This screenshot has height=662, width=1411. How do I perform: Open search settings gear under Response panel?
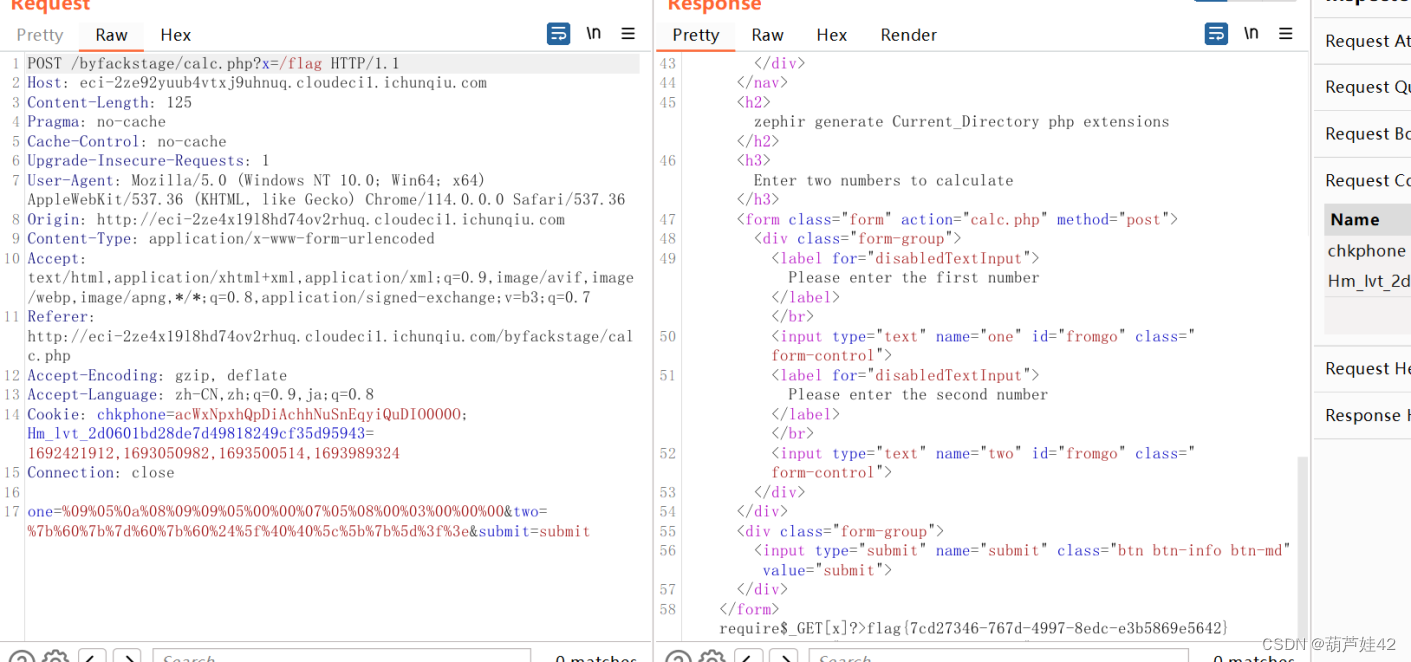pyautogui.click(x=711, y=657)
